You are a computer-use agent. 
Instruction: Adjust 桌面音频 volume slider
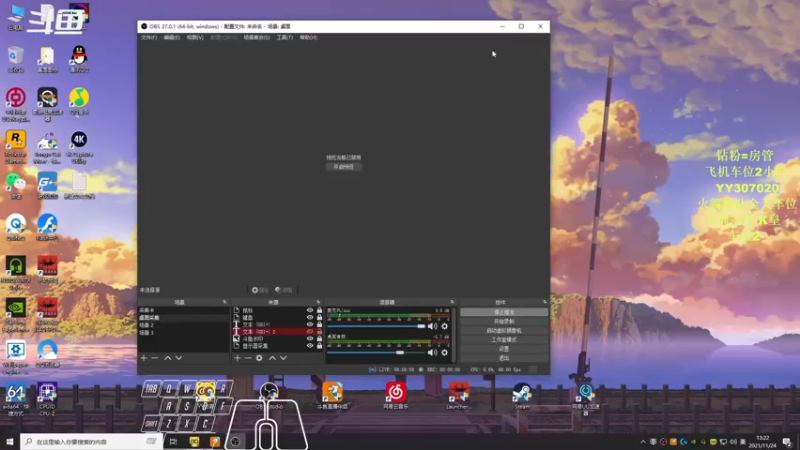pos(376,353)
